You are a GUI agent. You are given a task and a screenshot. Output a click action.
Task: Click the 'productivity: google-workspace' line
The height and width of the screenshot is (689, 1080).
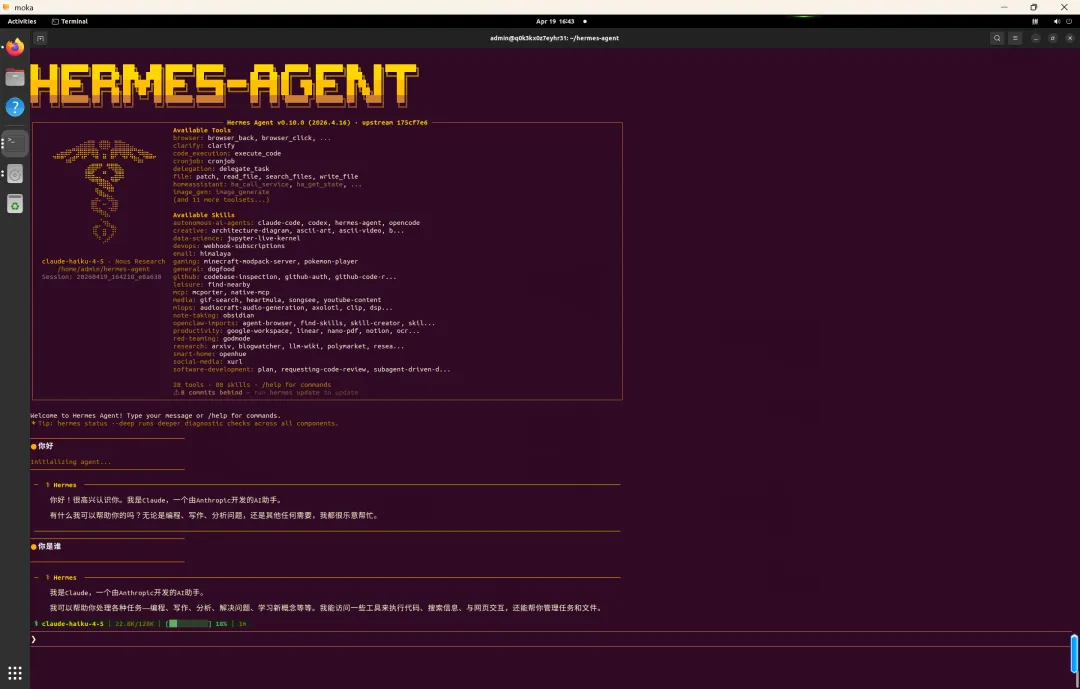point(296,331)
